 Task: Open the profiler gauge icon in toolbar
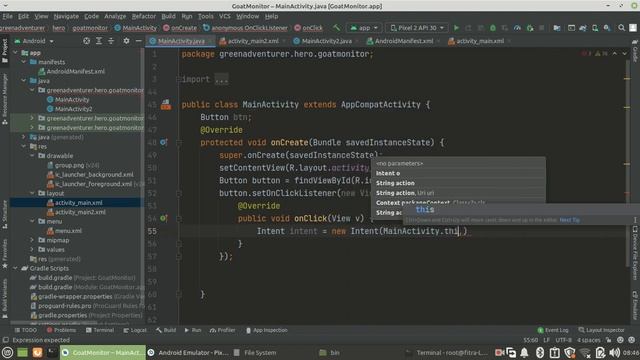(x=517, y=28)
